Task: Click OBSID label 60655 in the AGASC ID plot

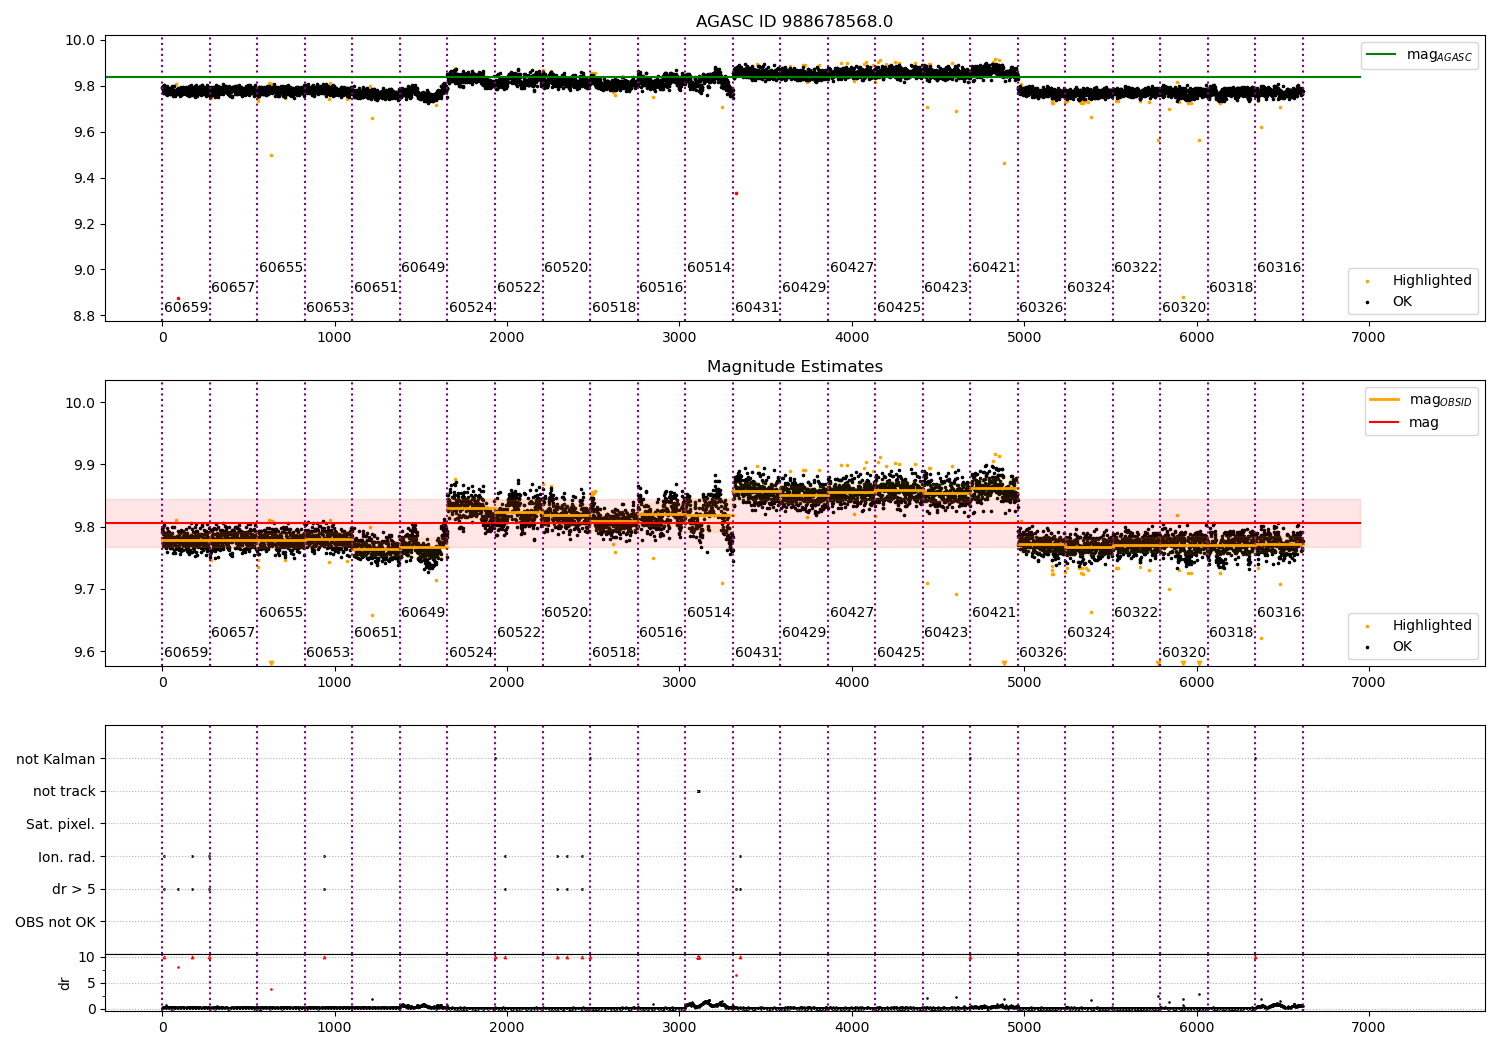Action: pyautogui.click(x=281, y=268)
